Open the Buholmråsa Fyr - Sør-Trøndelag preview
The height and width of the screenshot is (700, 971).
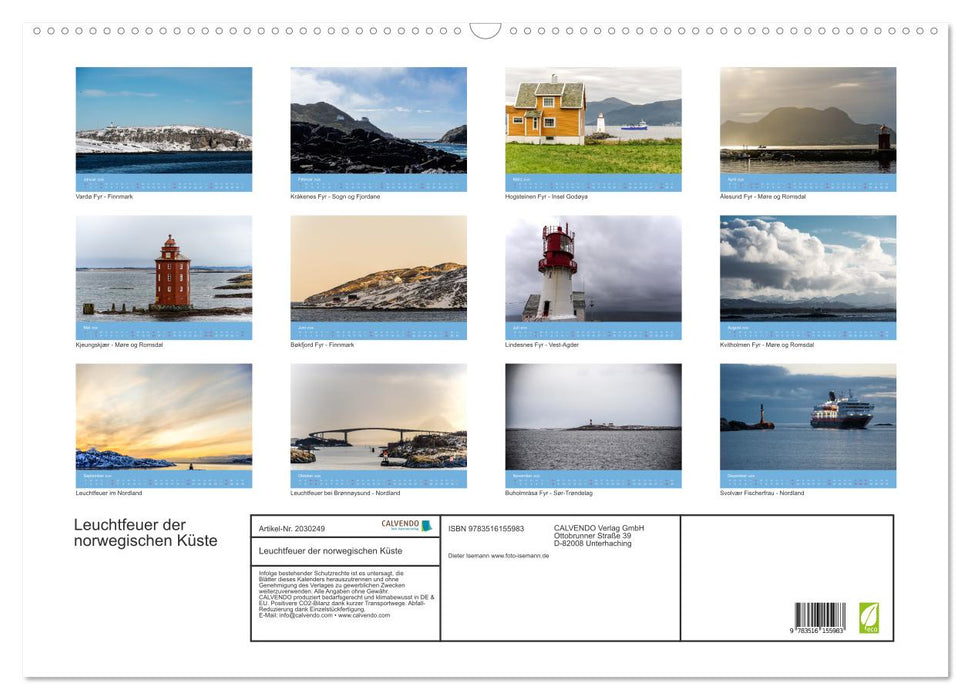point(593,420)
